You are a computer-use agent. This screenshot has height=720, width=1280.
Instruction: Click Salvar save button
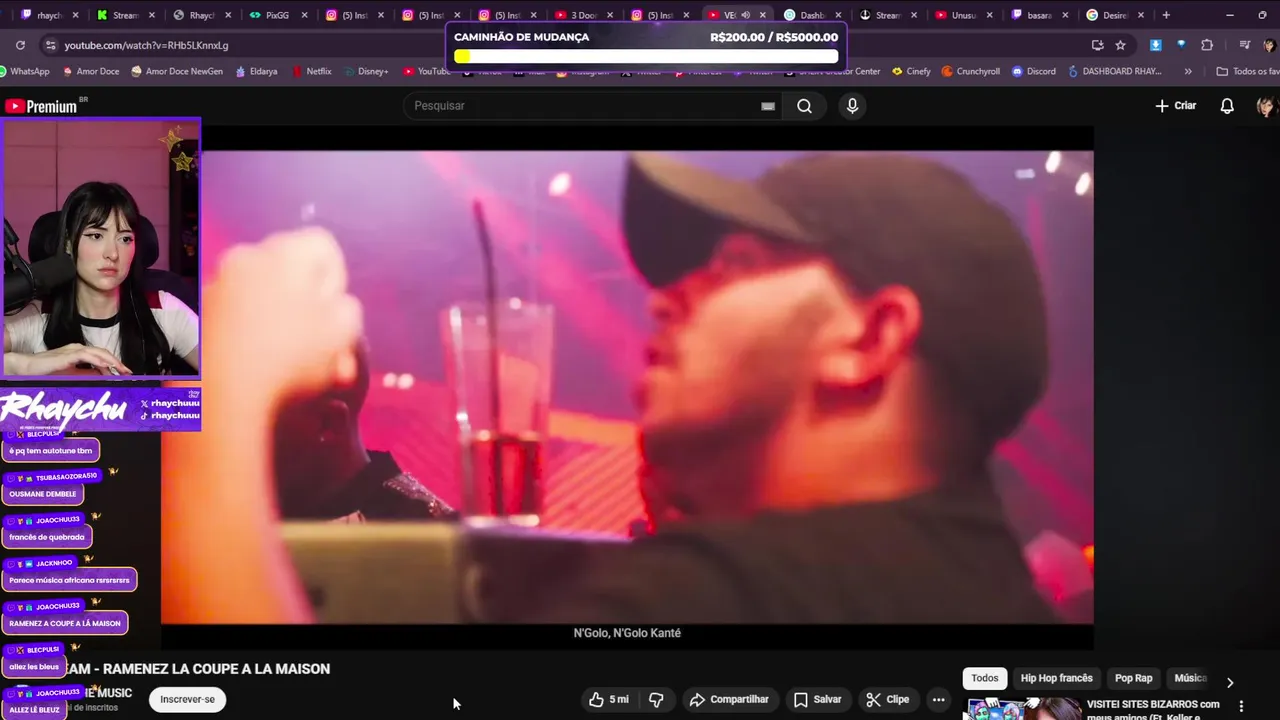pos(817,699)
